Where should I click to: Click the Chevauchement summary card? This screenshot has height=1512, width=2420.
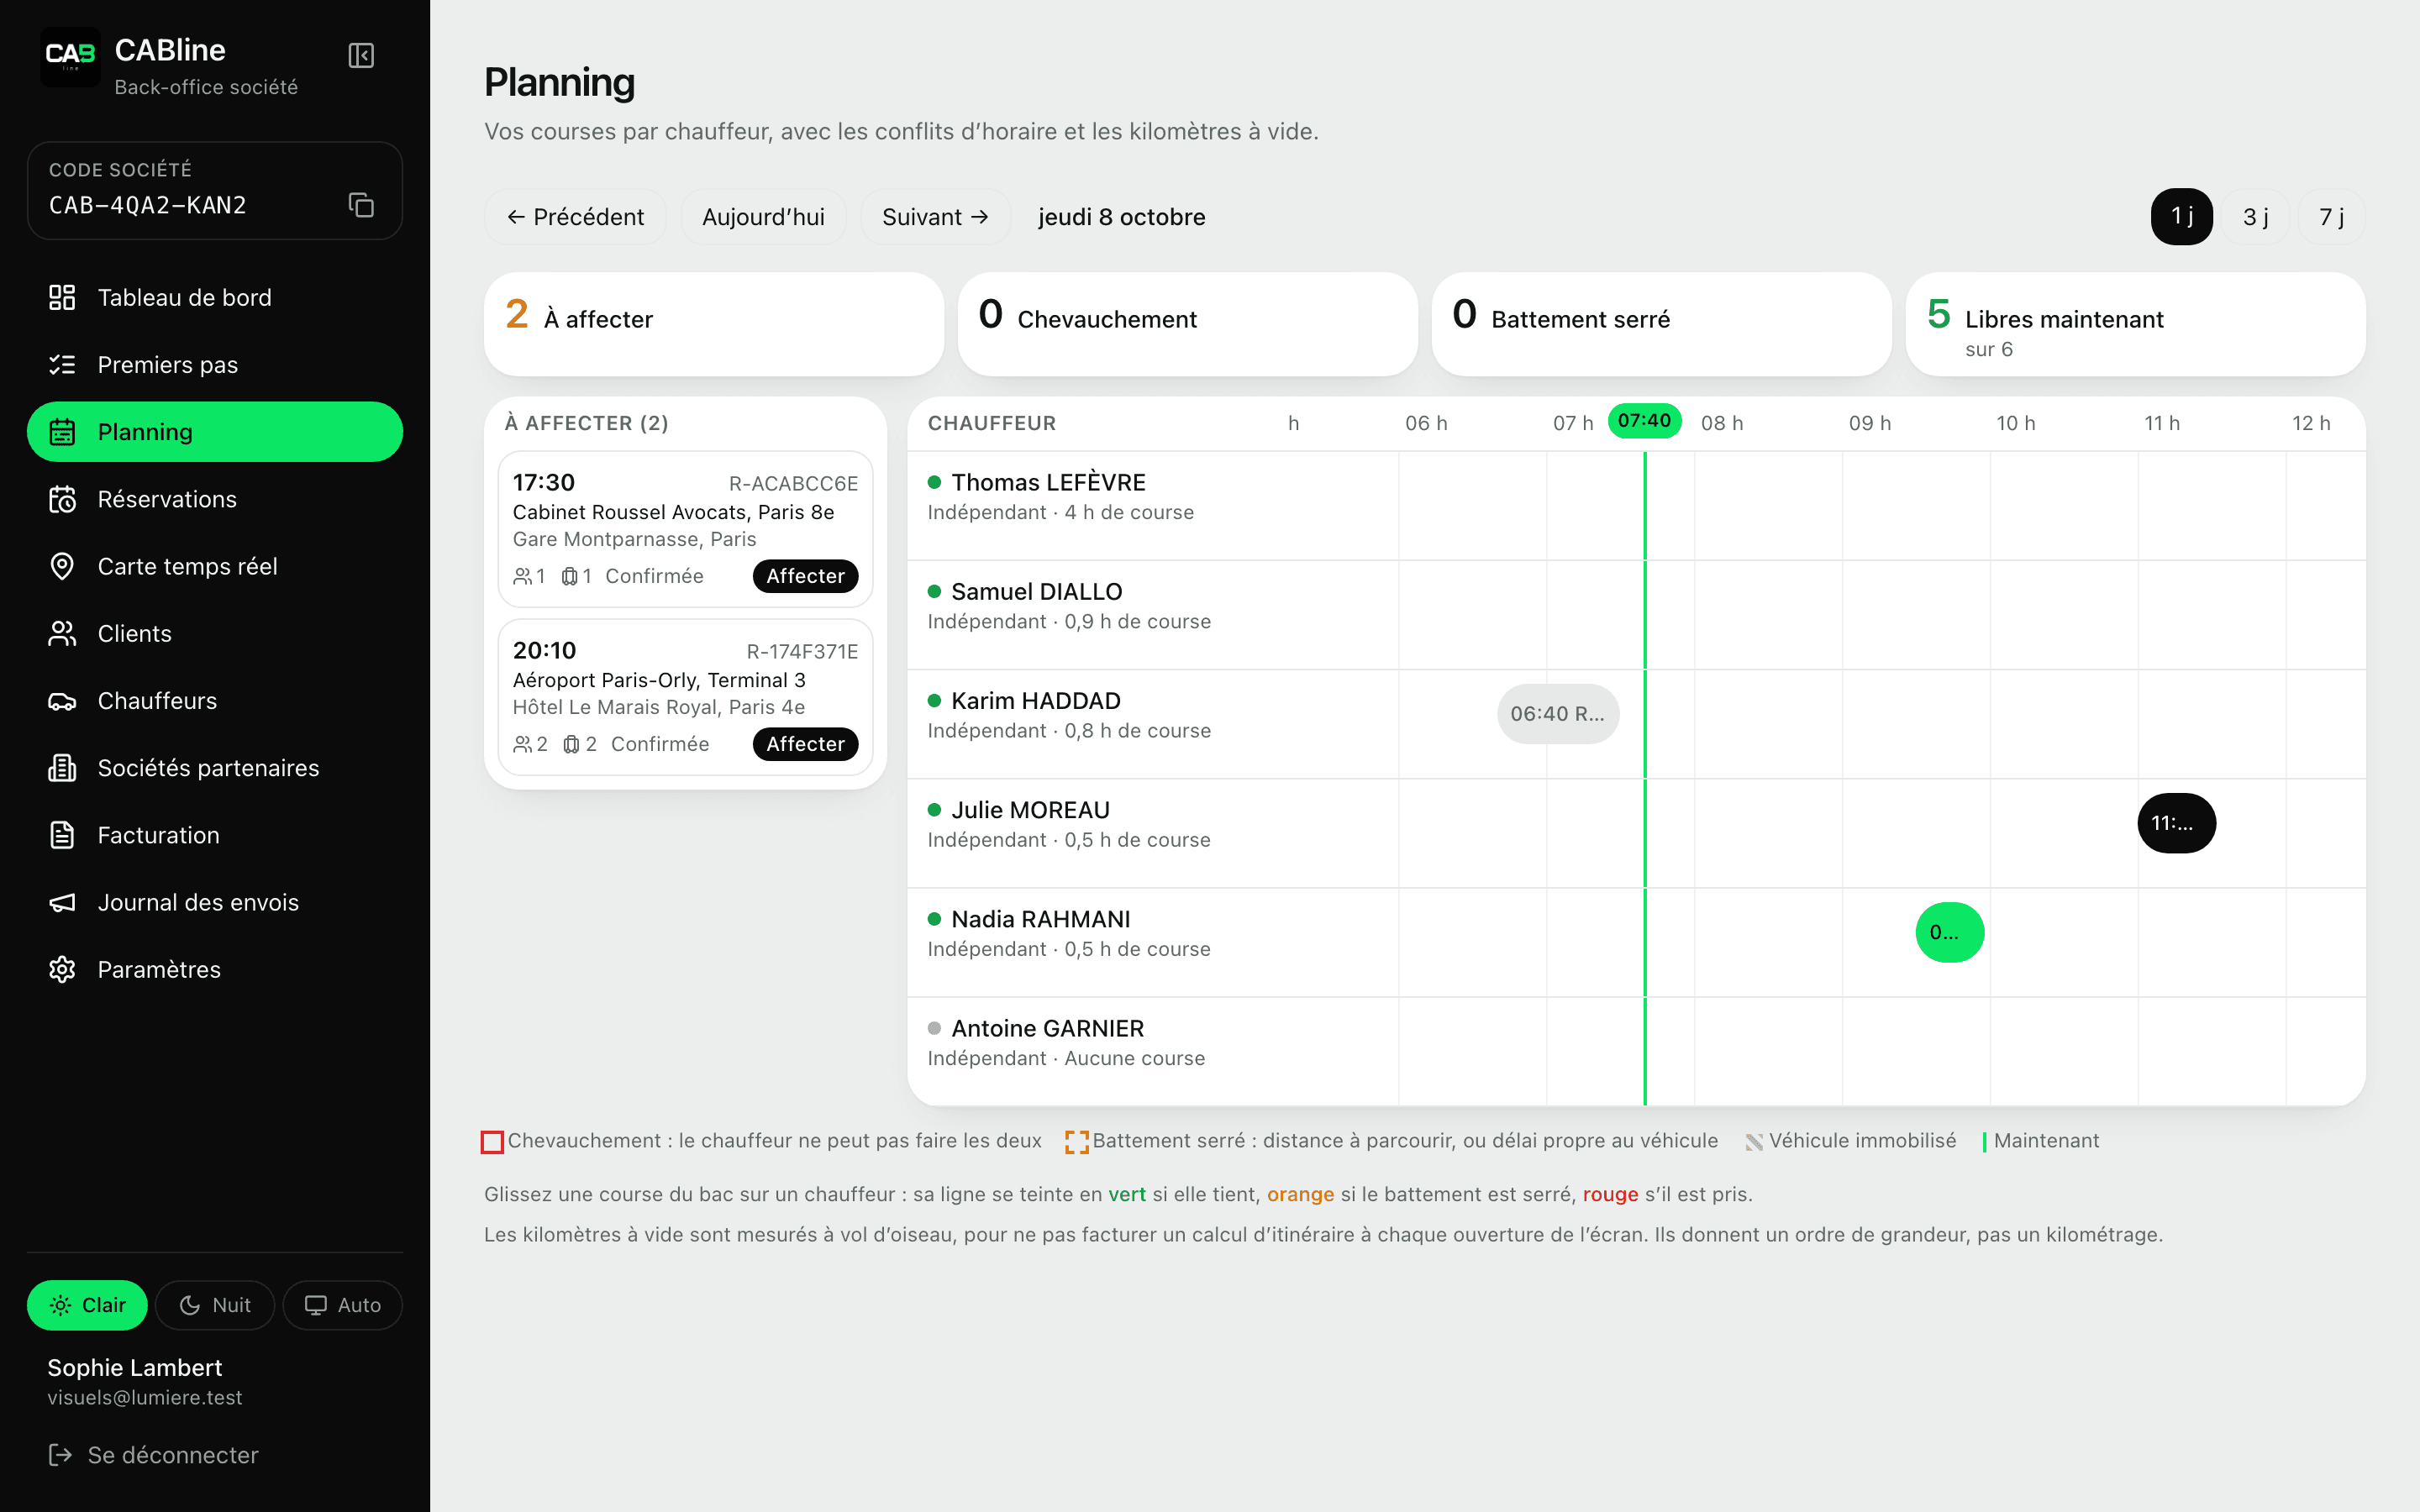(x=1188, y=324)
